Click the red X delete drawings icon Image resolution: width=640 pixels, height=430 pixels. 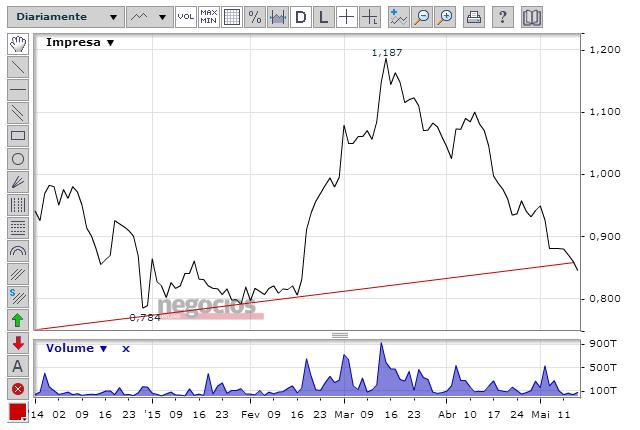tap(18, 389)
